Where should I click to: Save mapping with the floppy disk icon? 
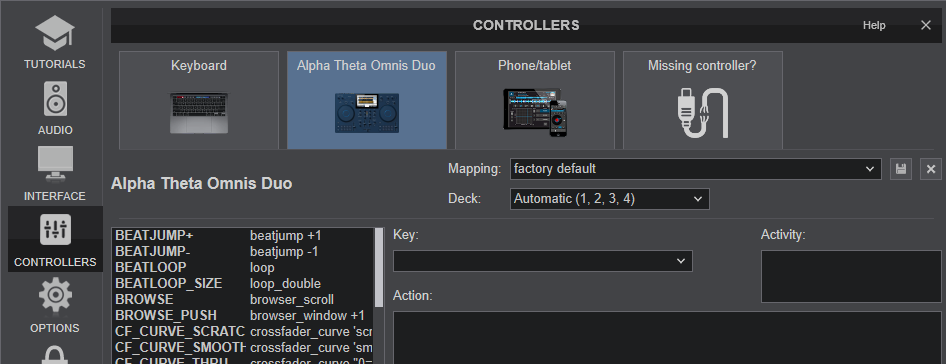(901, 169)
